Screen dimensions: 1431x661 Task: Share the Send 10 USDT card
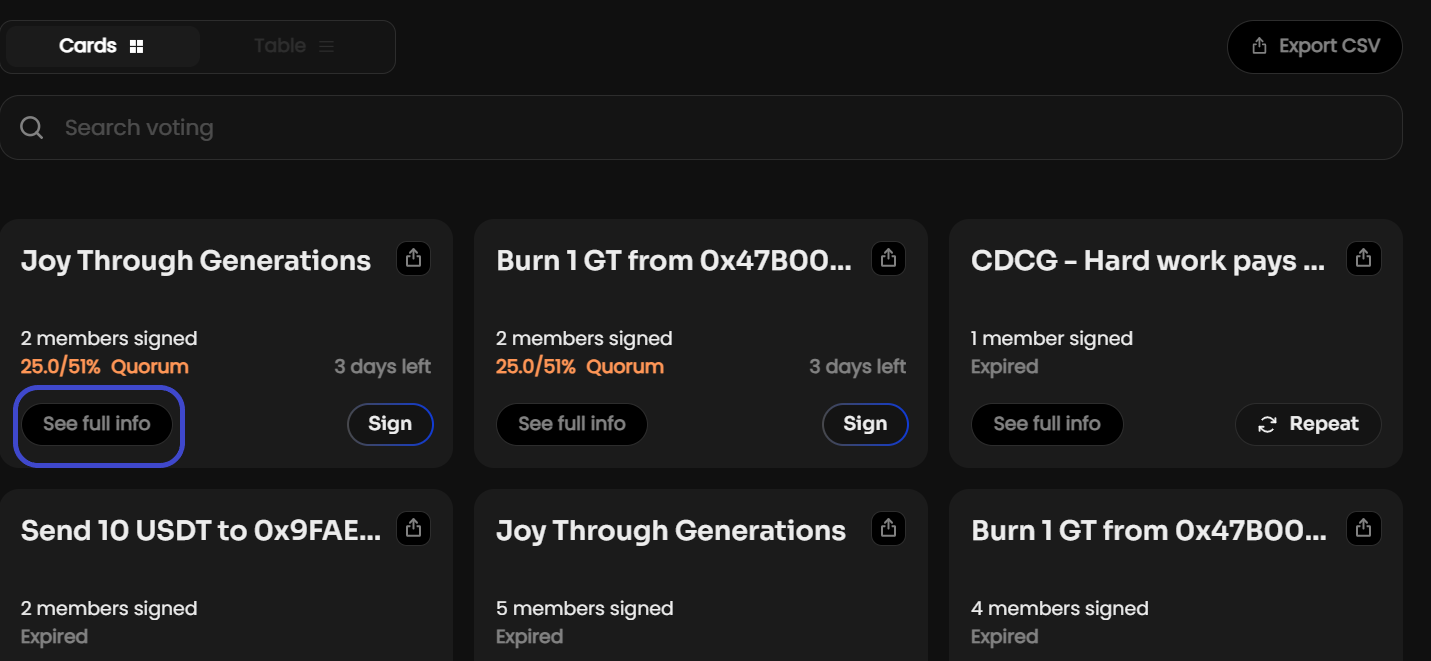(414, 527)
